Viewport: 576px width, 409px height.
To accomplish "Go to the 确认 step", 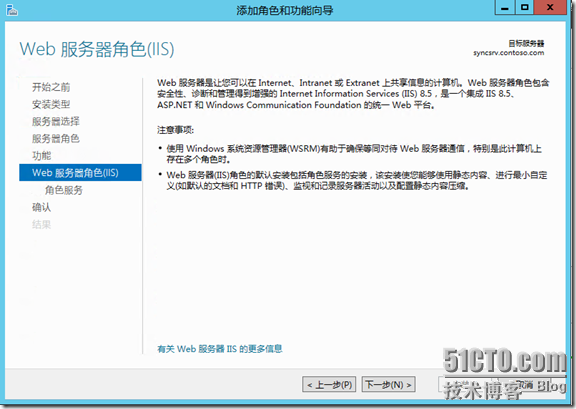I will click(42, 207).
